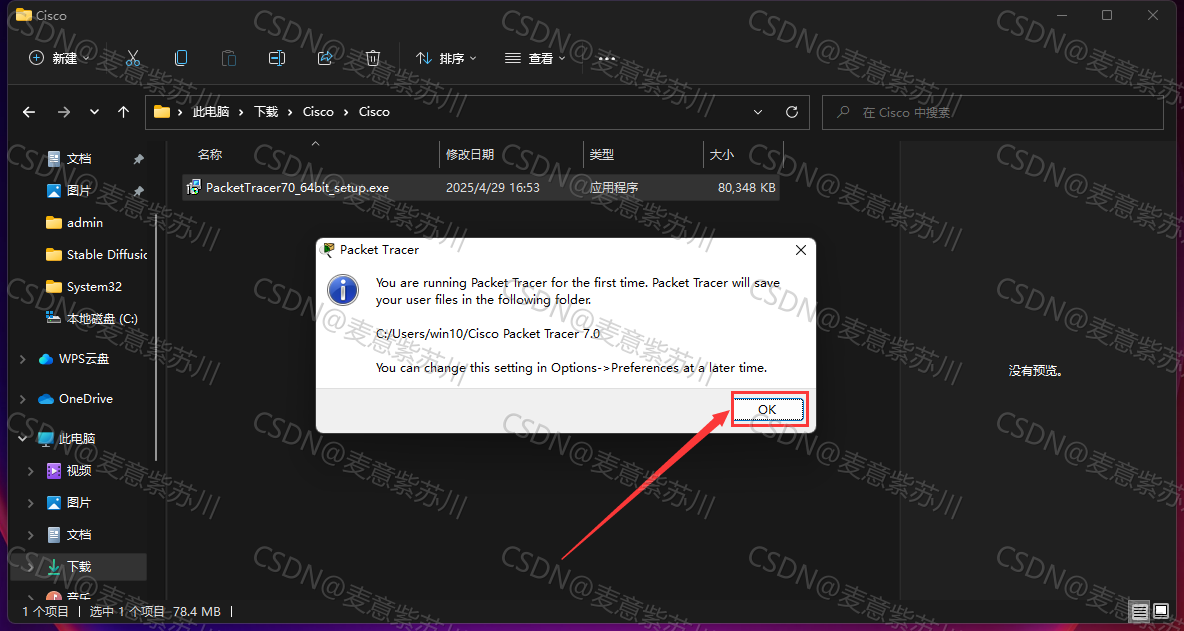The image size is (1184, 631).
Task: Go back with the left arrow
Action: [29, 112]
